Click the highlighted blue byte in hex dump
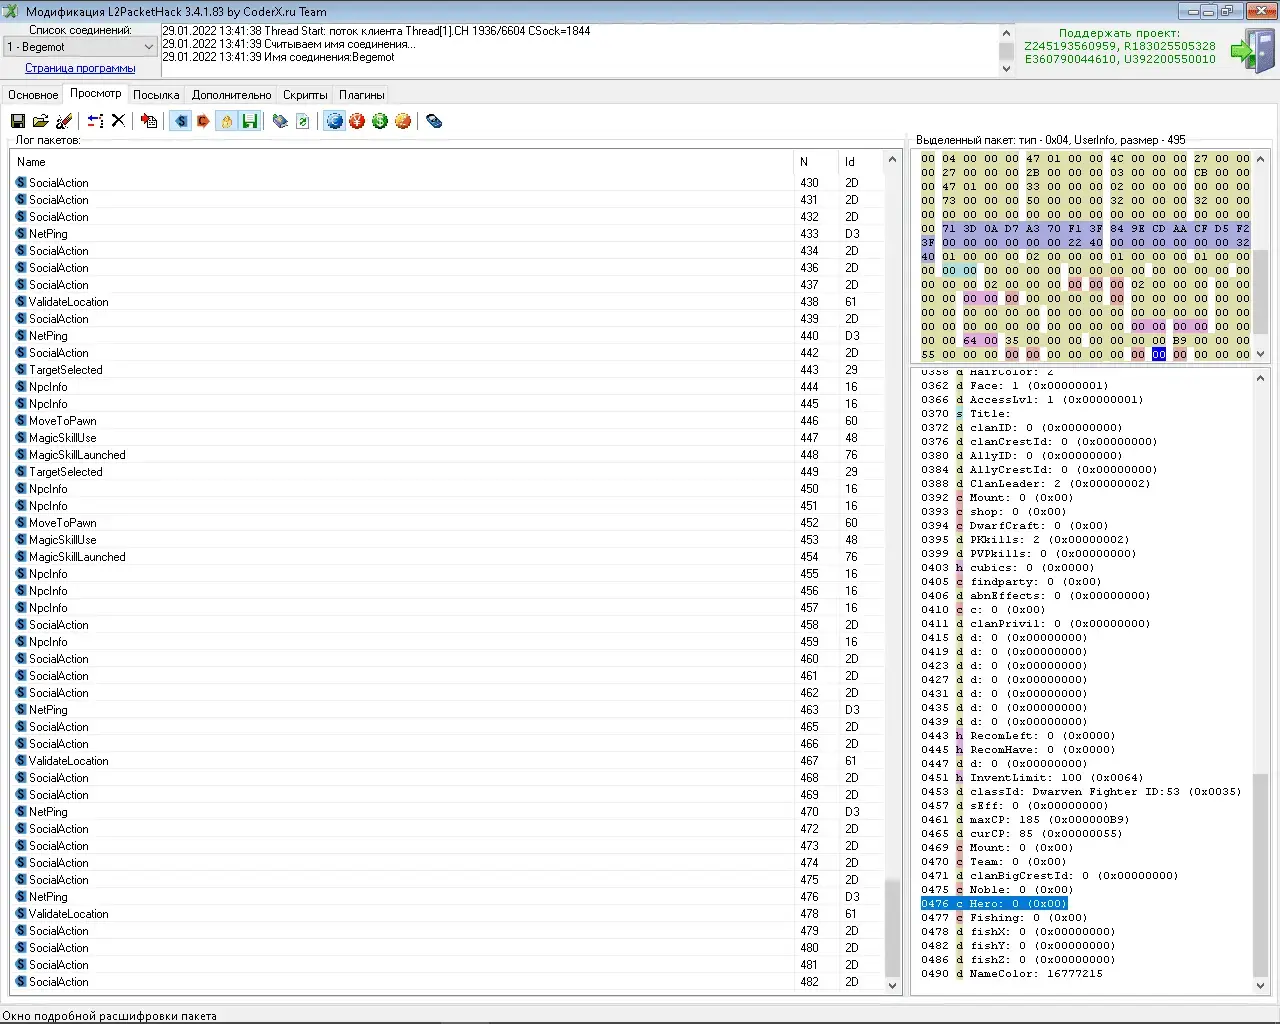Image resolution: width=1280 pixels, height=1024 pixels. click(1158, 354)
